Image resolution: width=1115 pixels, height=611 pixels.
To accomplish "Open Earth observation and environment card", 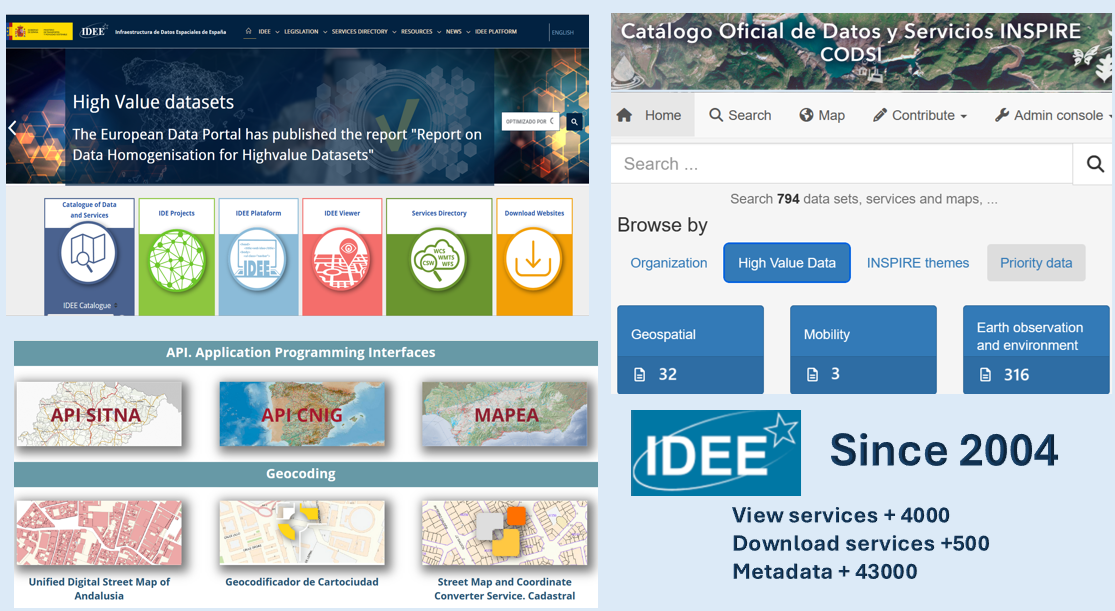I will click(x=1036, y=349).
